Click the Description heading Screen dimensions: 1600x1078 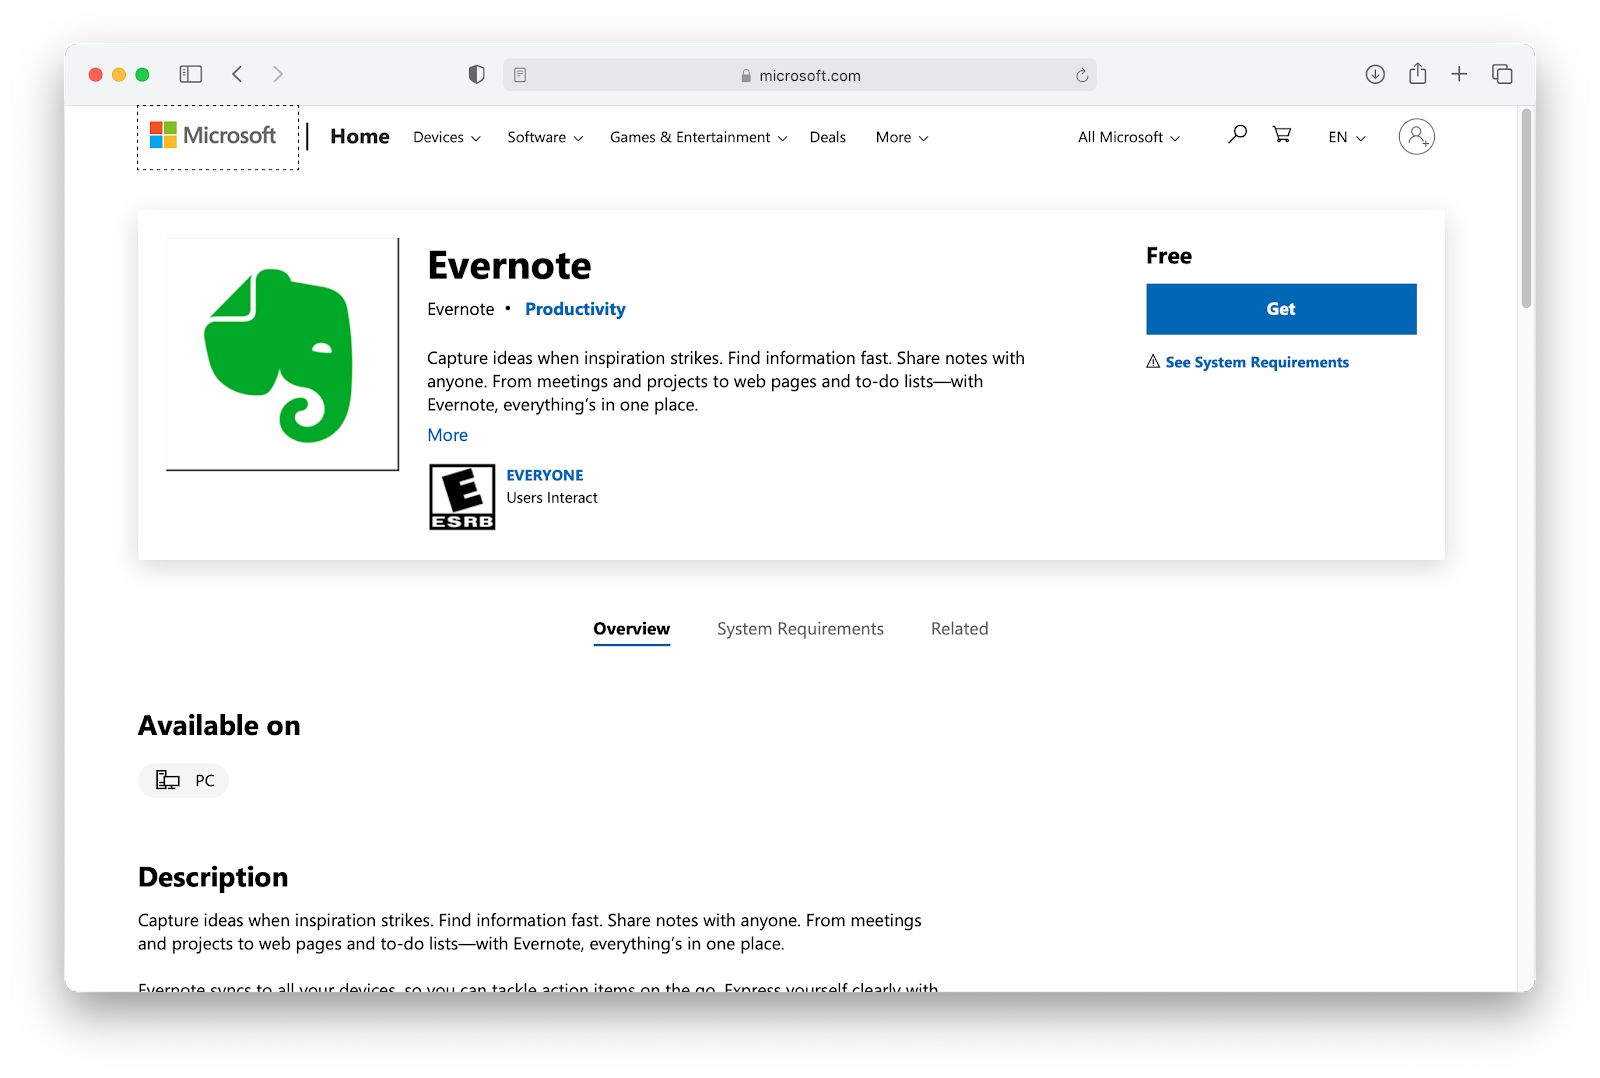tap(213, 877)
